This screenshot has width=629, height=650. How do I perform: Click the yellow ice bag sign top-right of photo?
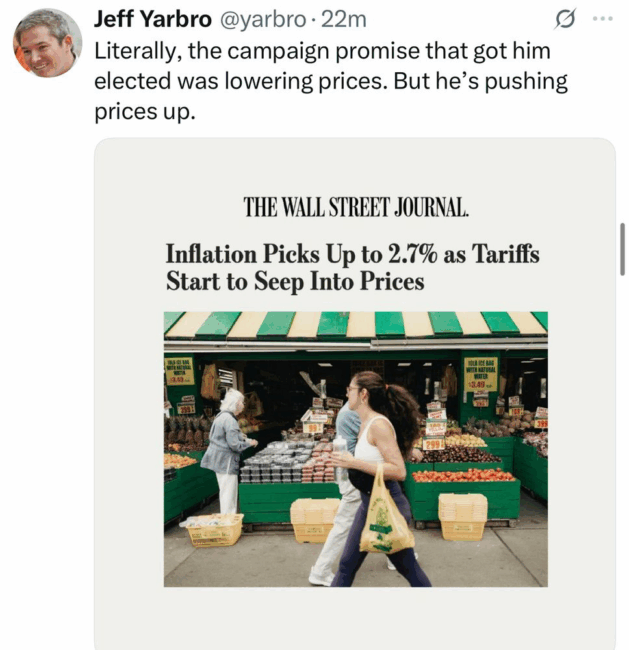coord(481,374)
